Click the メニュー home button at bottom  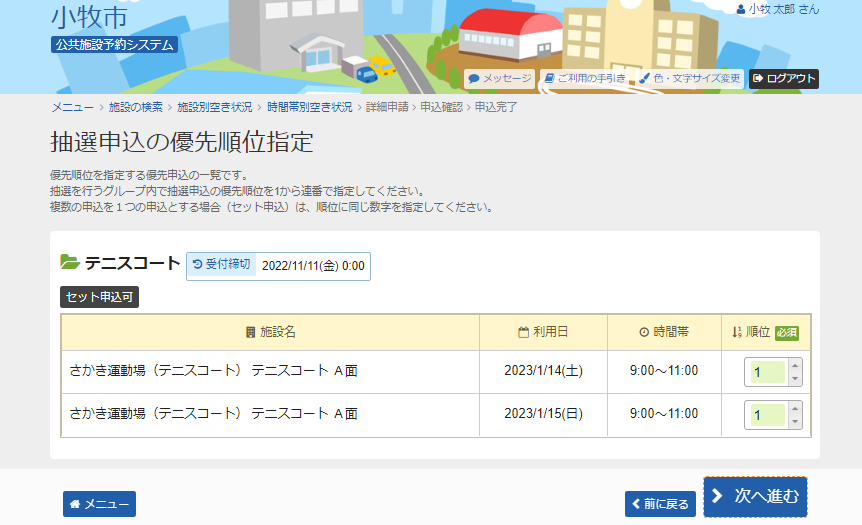pyautogui.click(x=99, y=504)
